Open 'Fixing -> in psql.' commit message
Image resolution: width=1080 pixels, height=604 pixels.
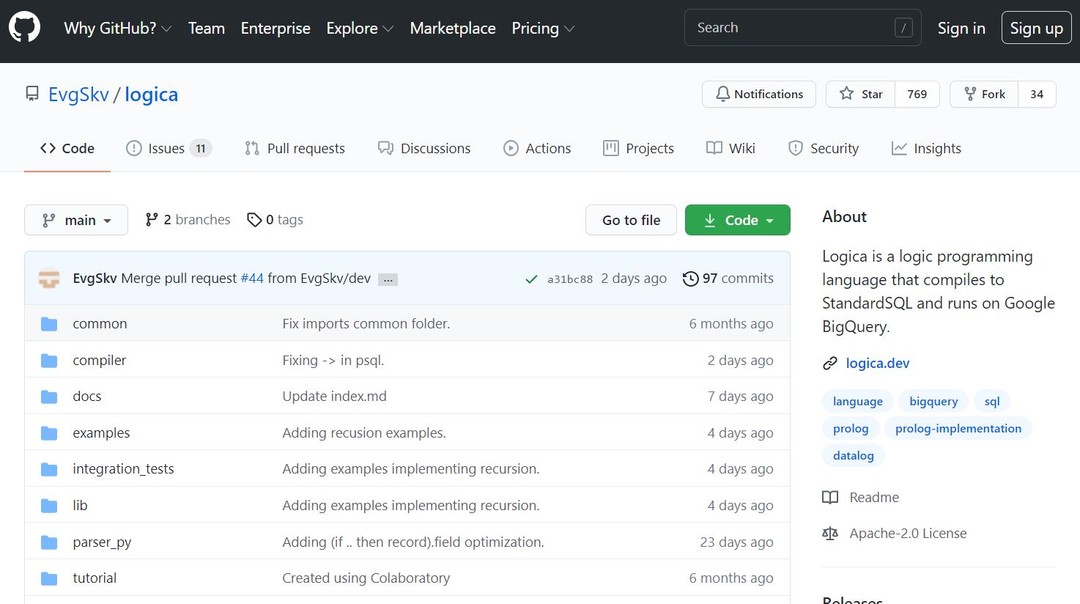coord(333,360)
